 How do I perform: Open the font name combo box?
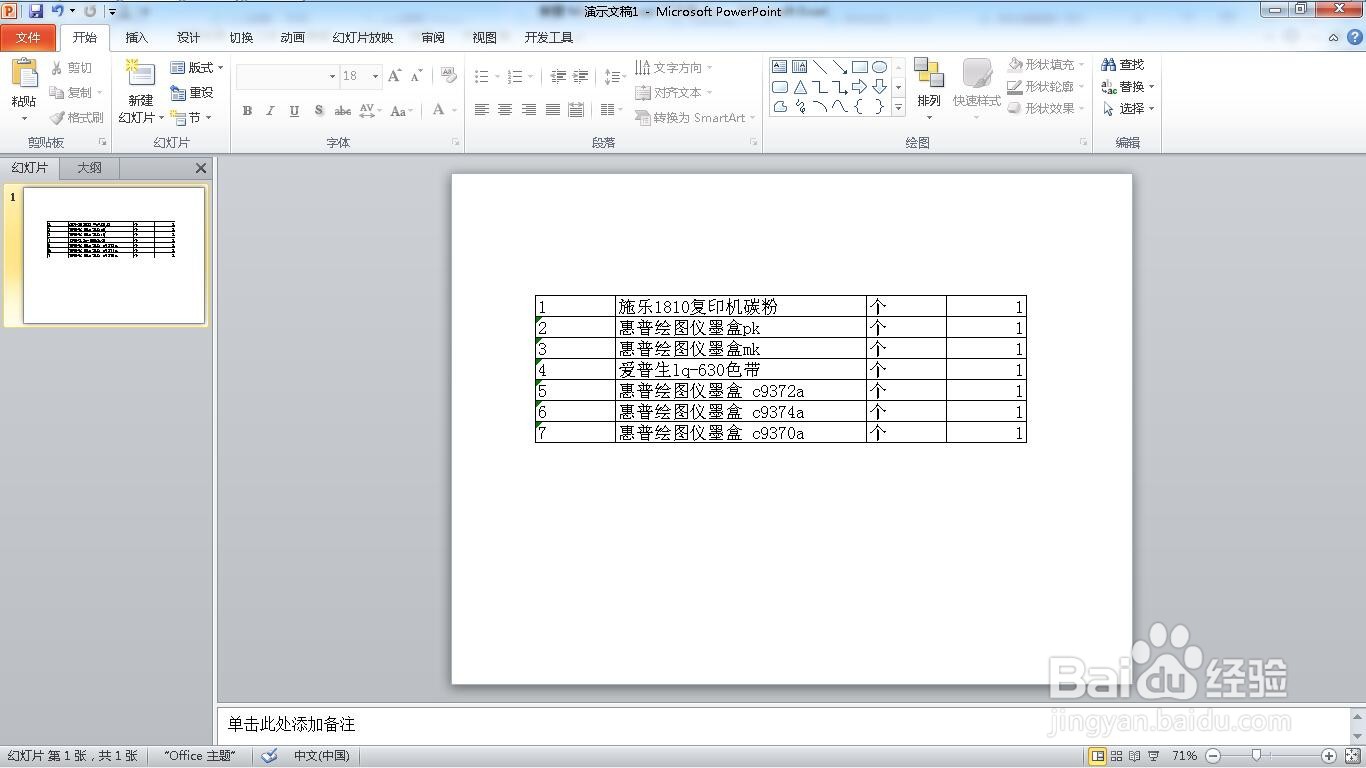(x=287, y=76)
